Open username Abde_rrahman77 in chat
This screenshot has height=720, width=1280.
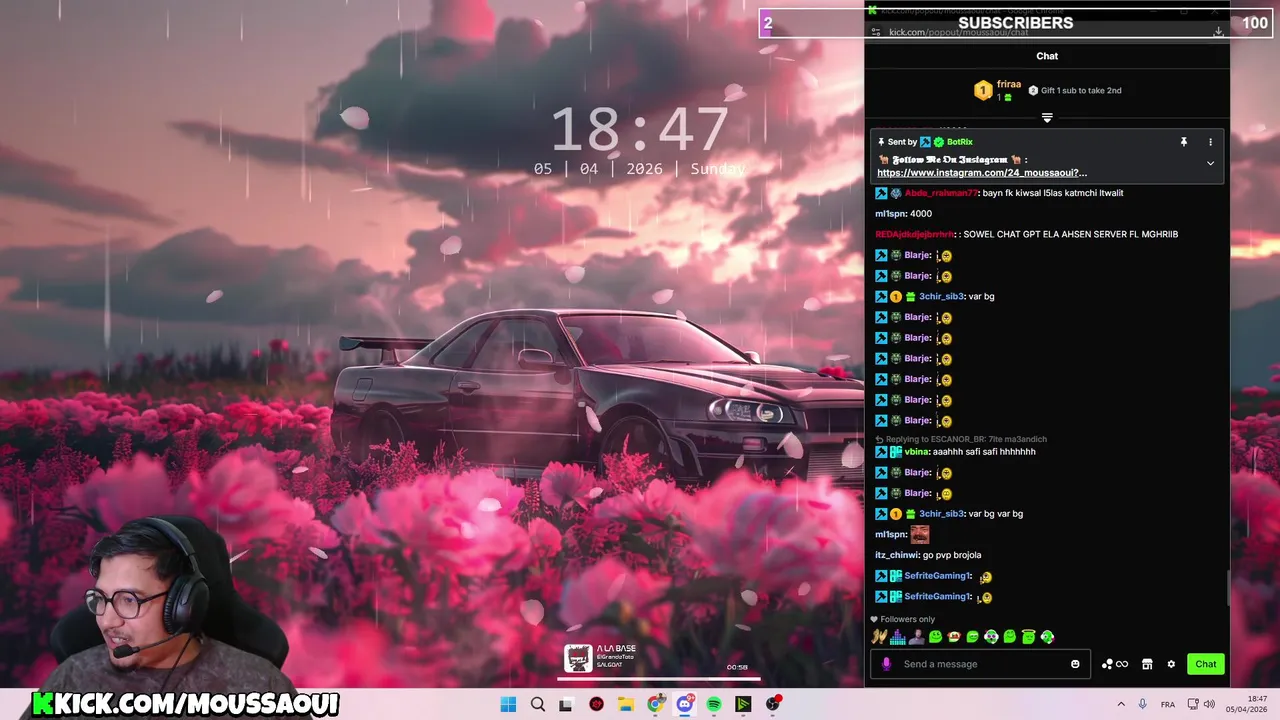pyautogui.click(x=941, y=193)
